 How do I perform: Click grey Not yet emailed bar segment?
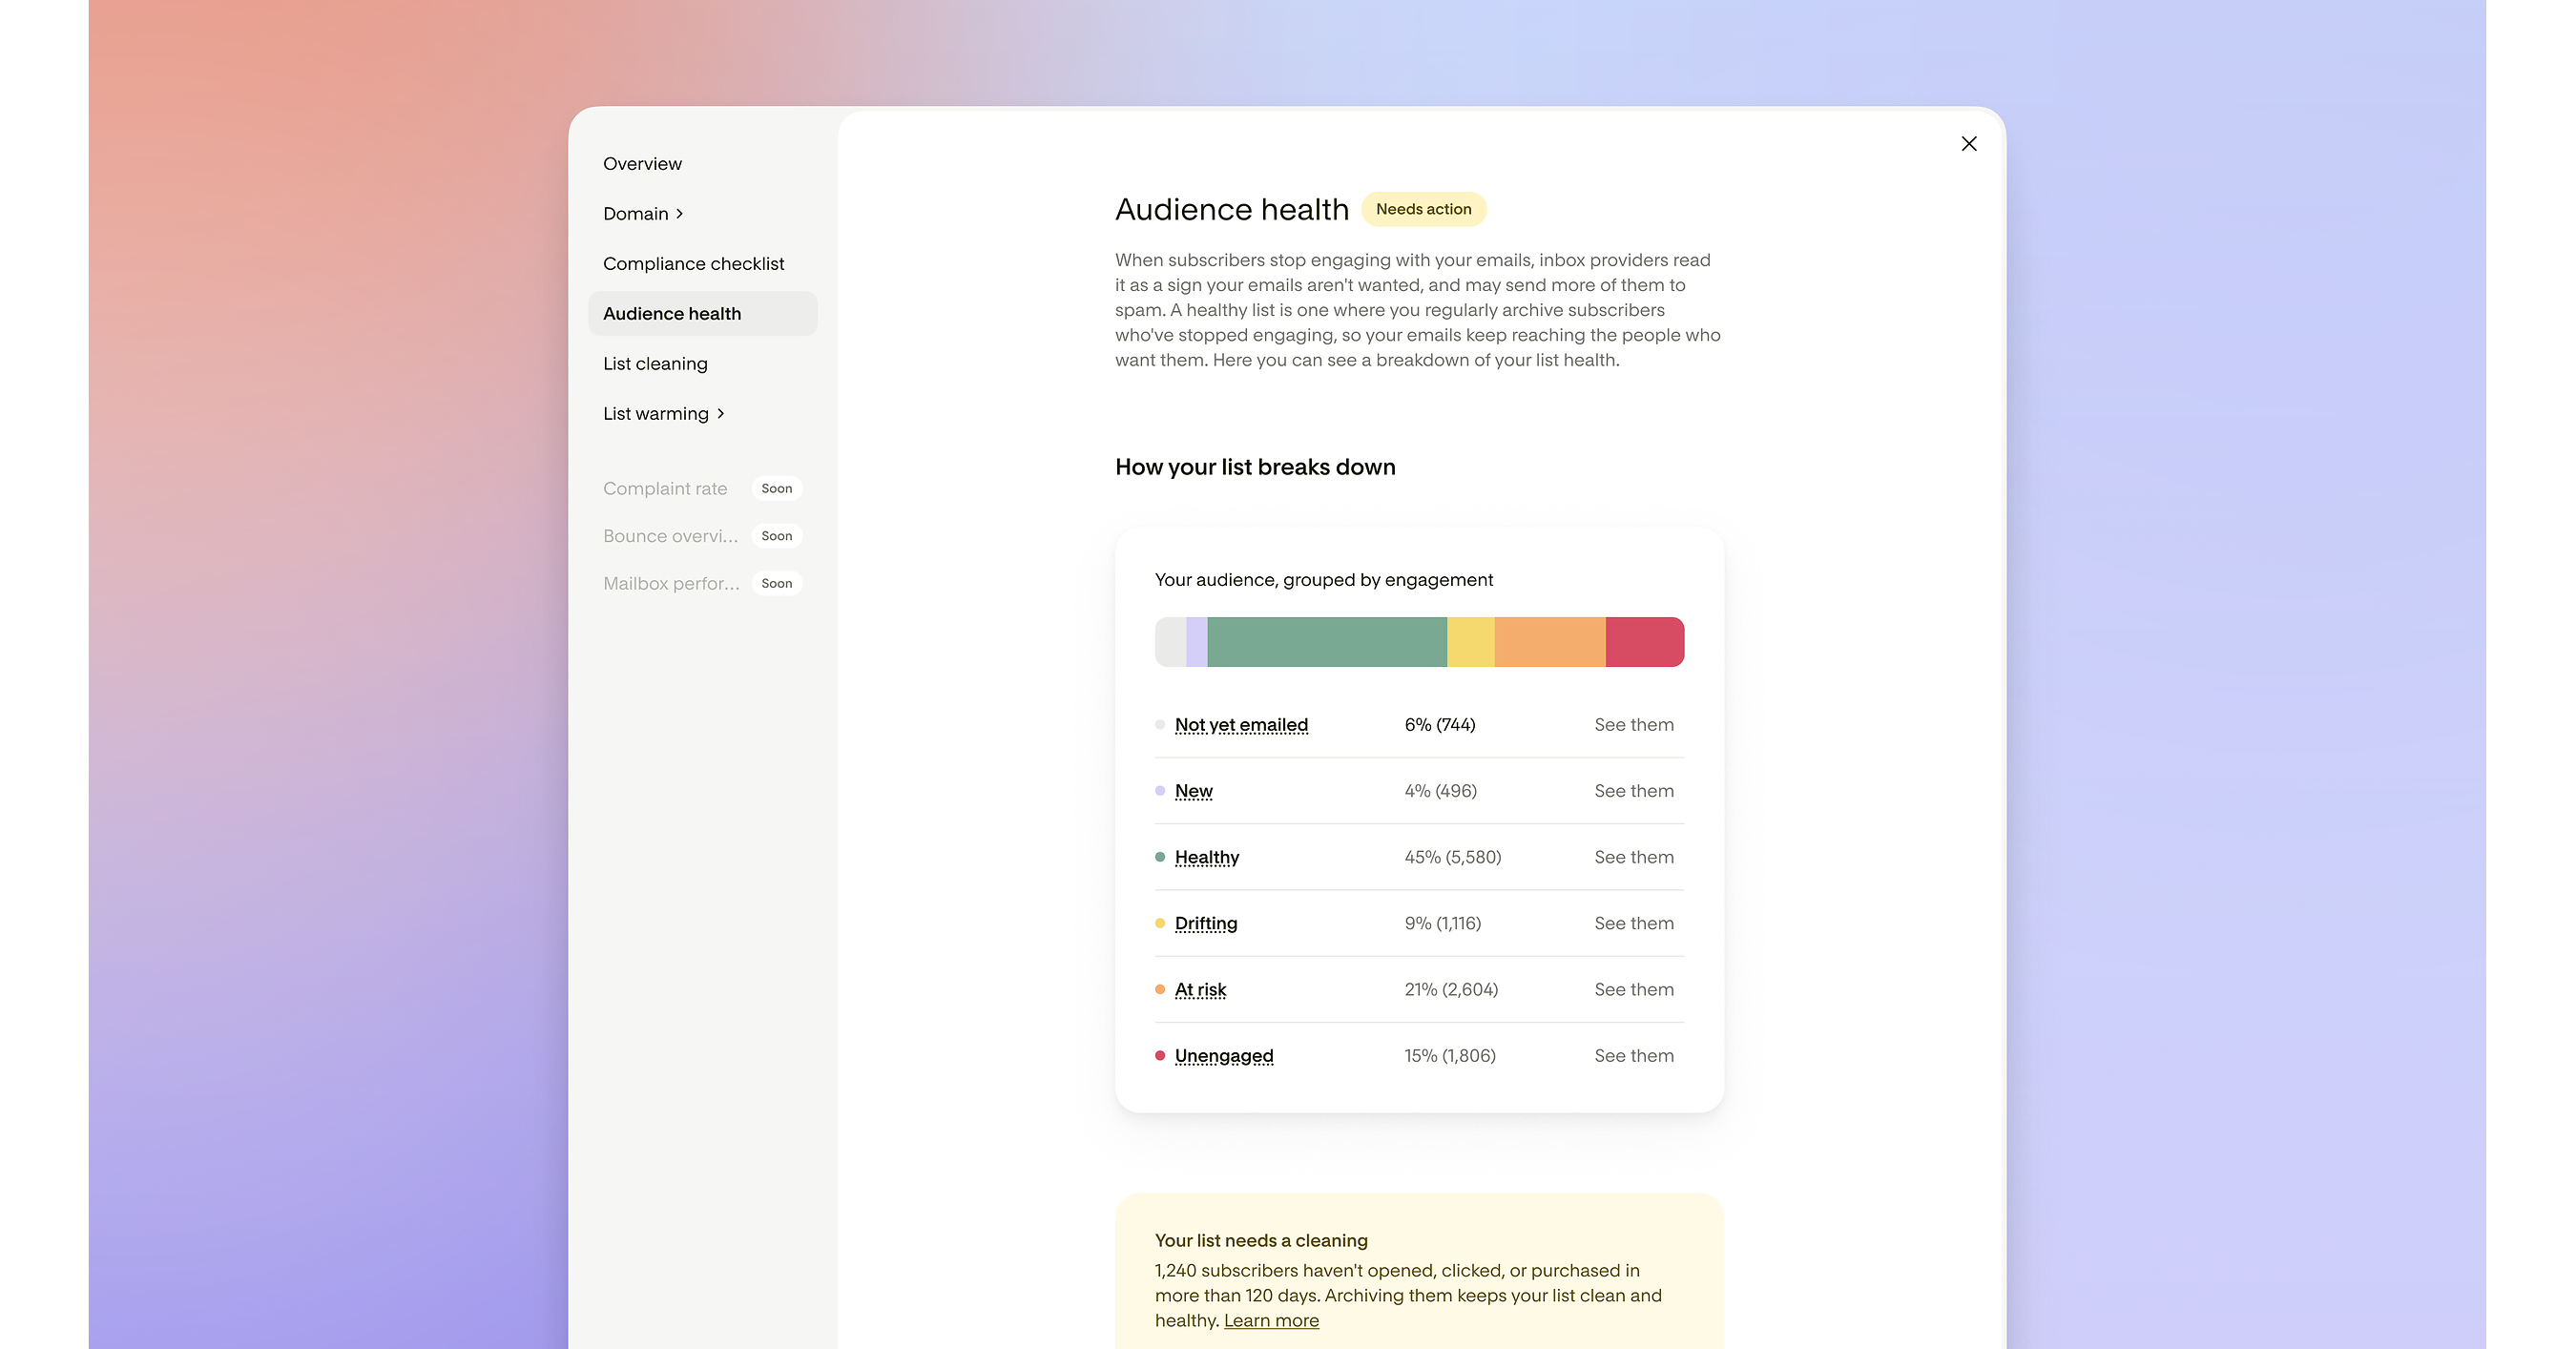click(x=1170, y=642)
